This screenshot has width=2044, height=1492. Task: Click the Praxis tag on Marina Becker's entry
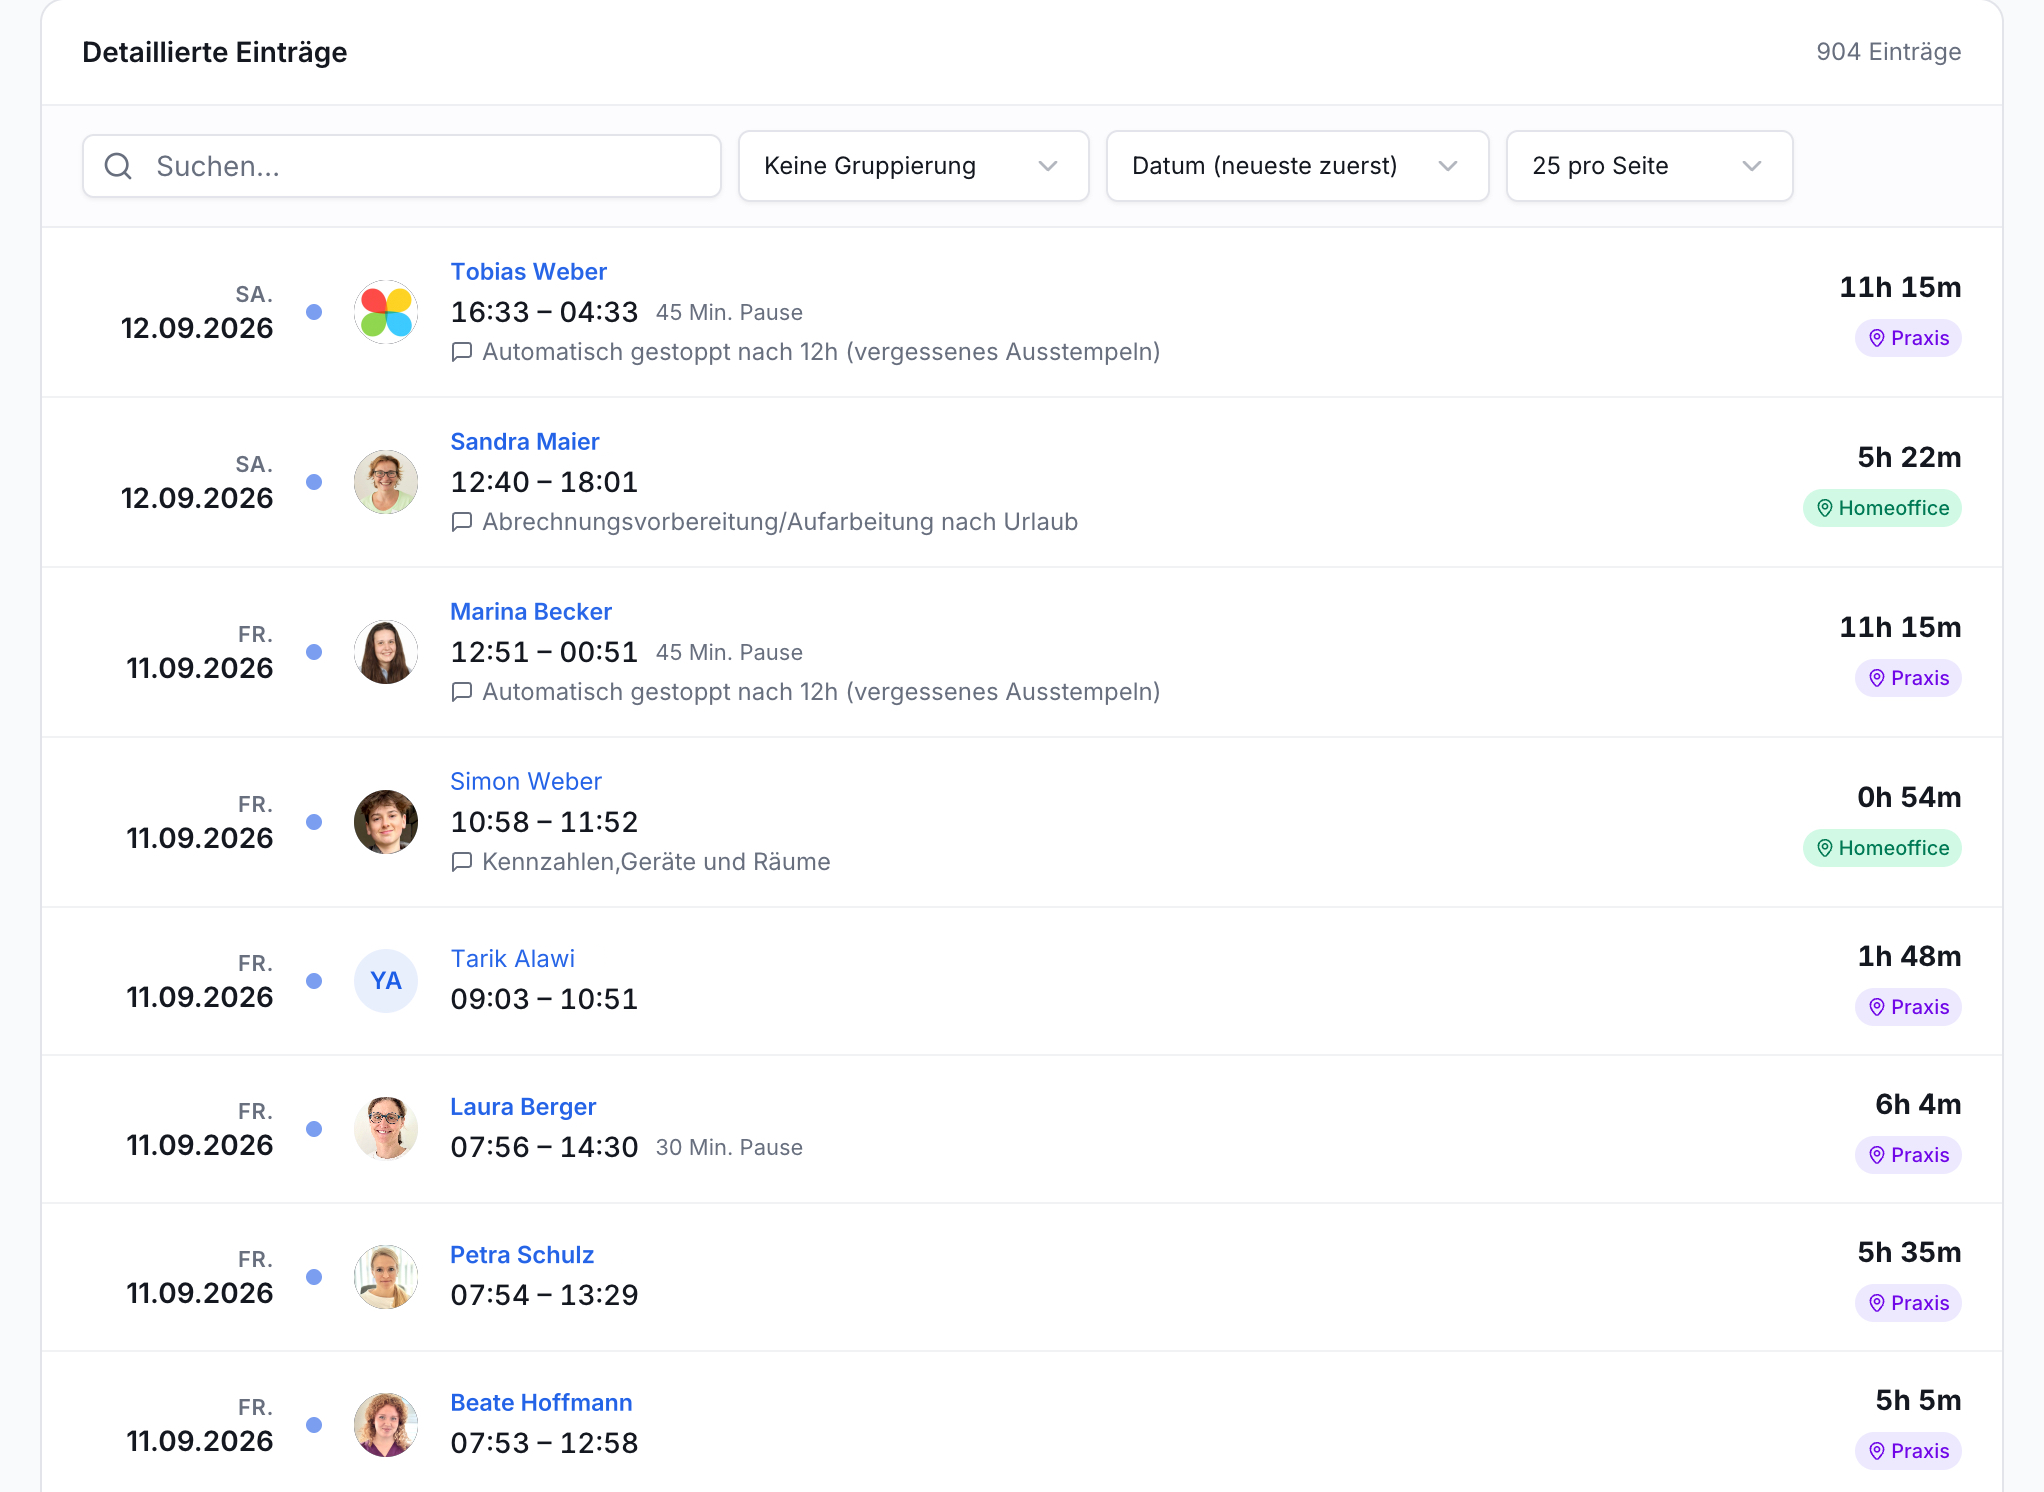pyautogui.click(x=1908, y=678)
